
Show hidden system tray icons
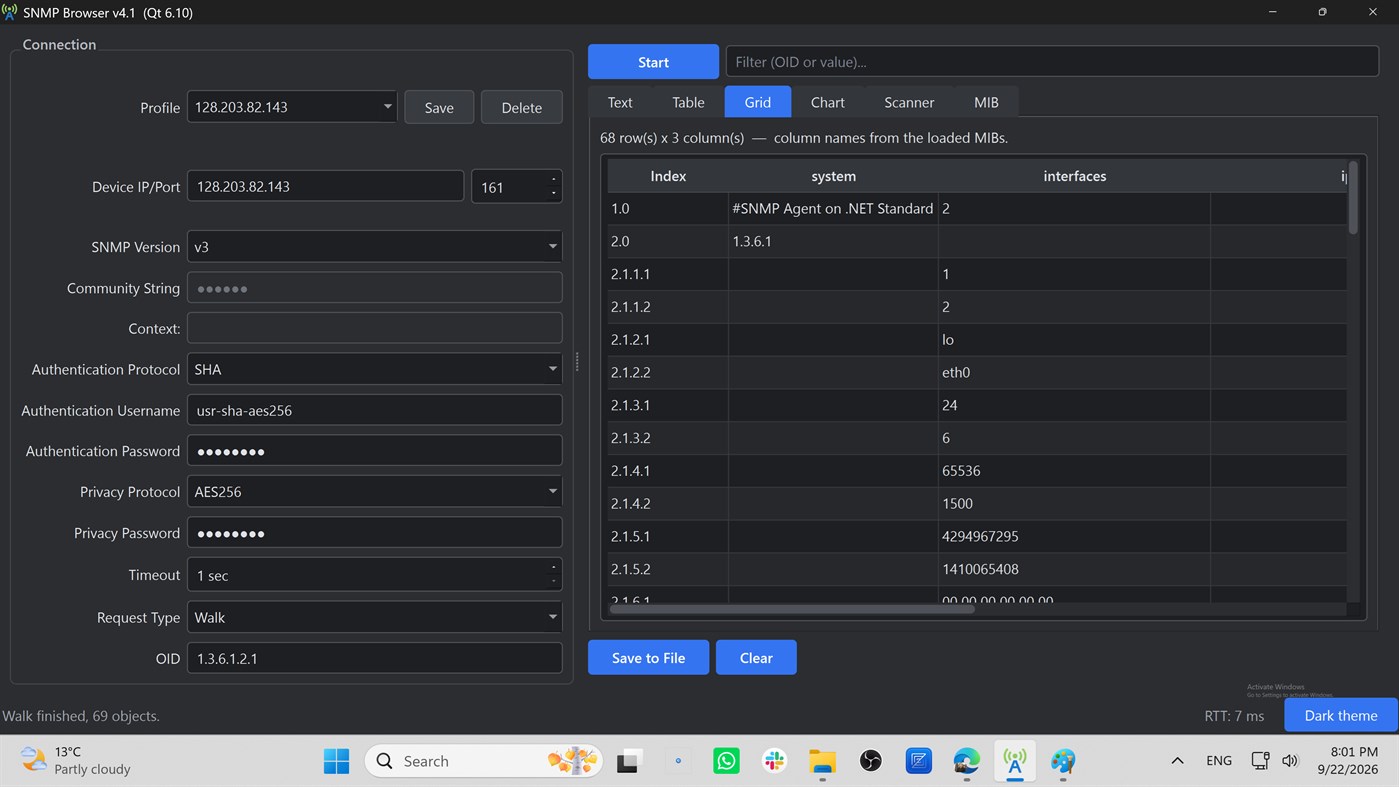(1177, 761)
